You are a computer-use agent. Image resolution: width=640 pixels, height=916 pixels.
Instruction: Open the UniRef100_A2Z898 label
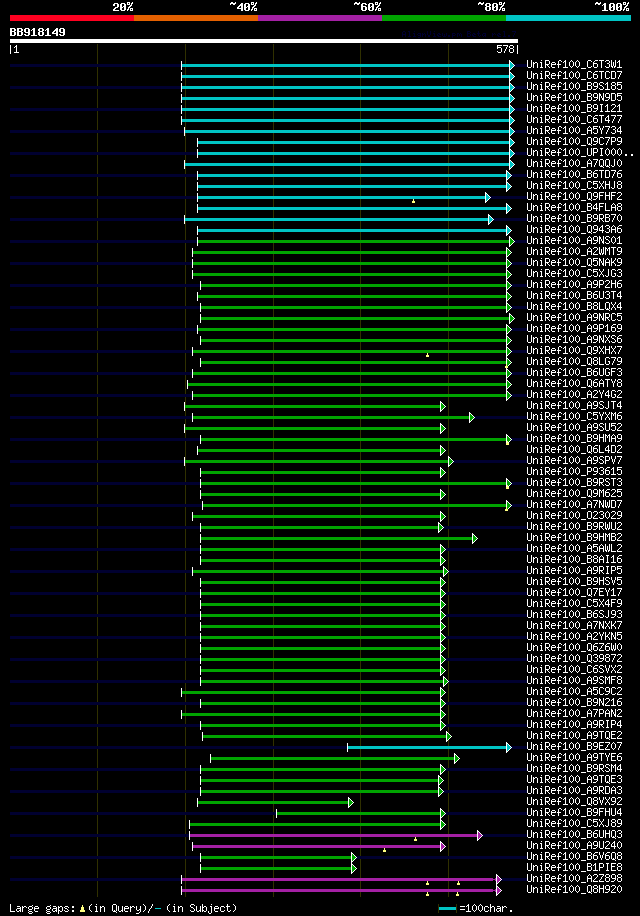[574, 879]
